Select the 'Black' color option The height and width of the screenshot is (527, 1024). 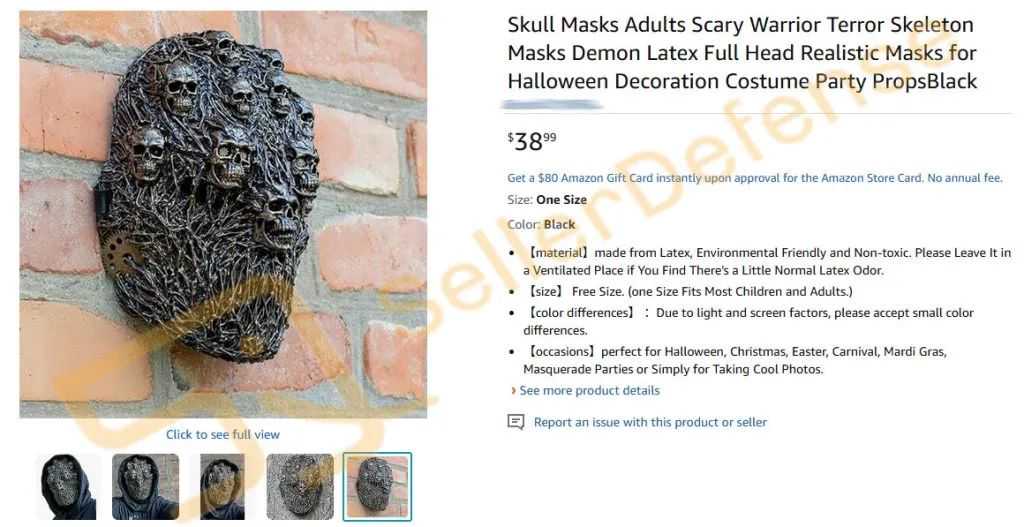click(x=559, y=224)
